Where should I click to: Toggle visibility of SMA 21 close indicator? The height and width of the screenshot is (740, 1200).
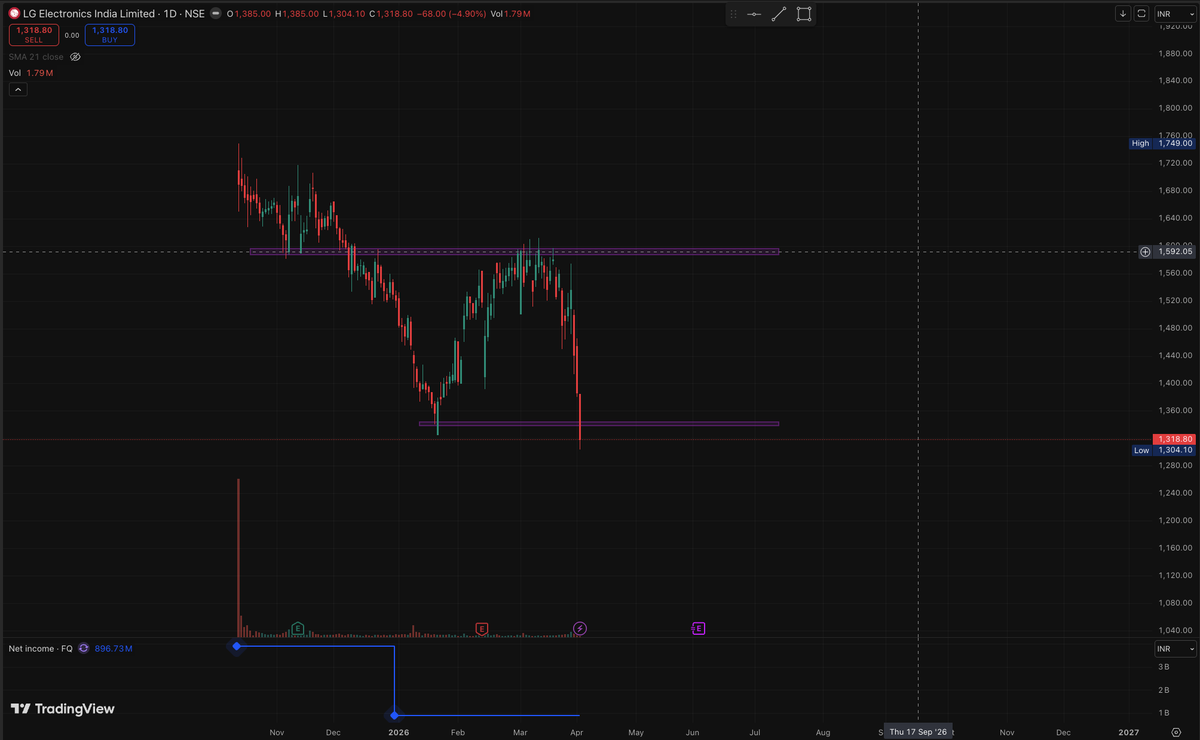(x=75, y=57)
